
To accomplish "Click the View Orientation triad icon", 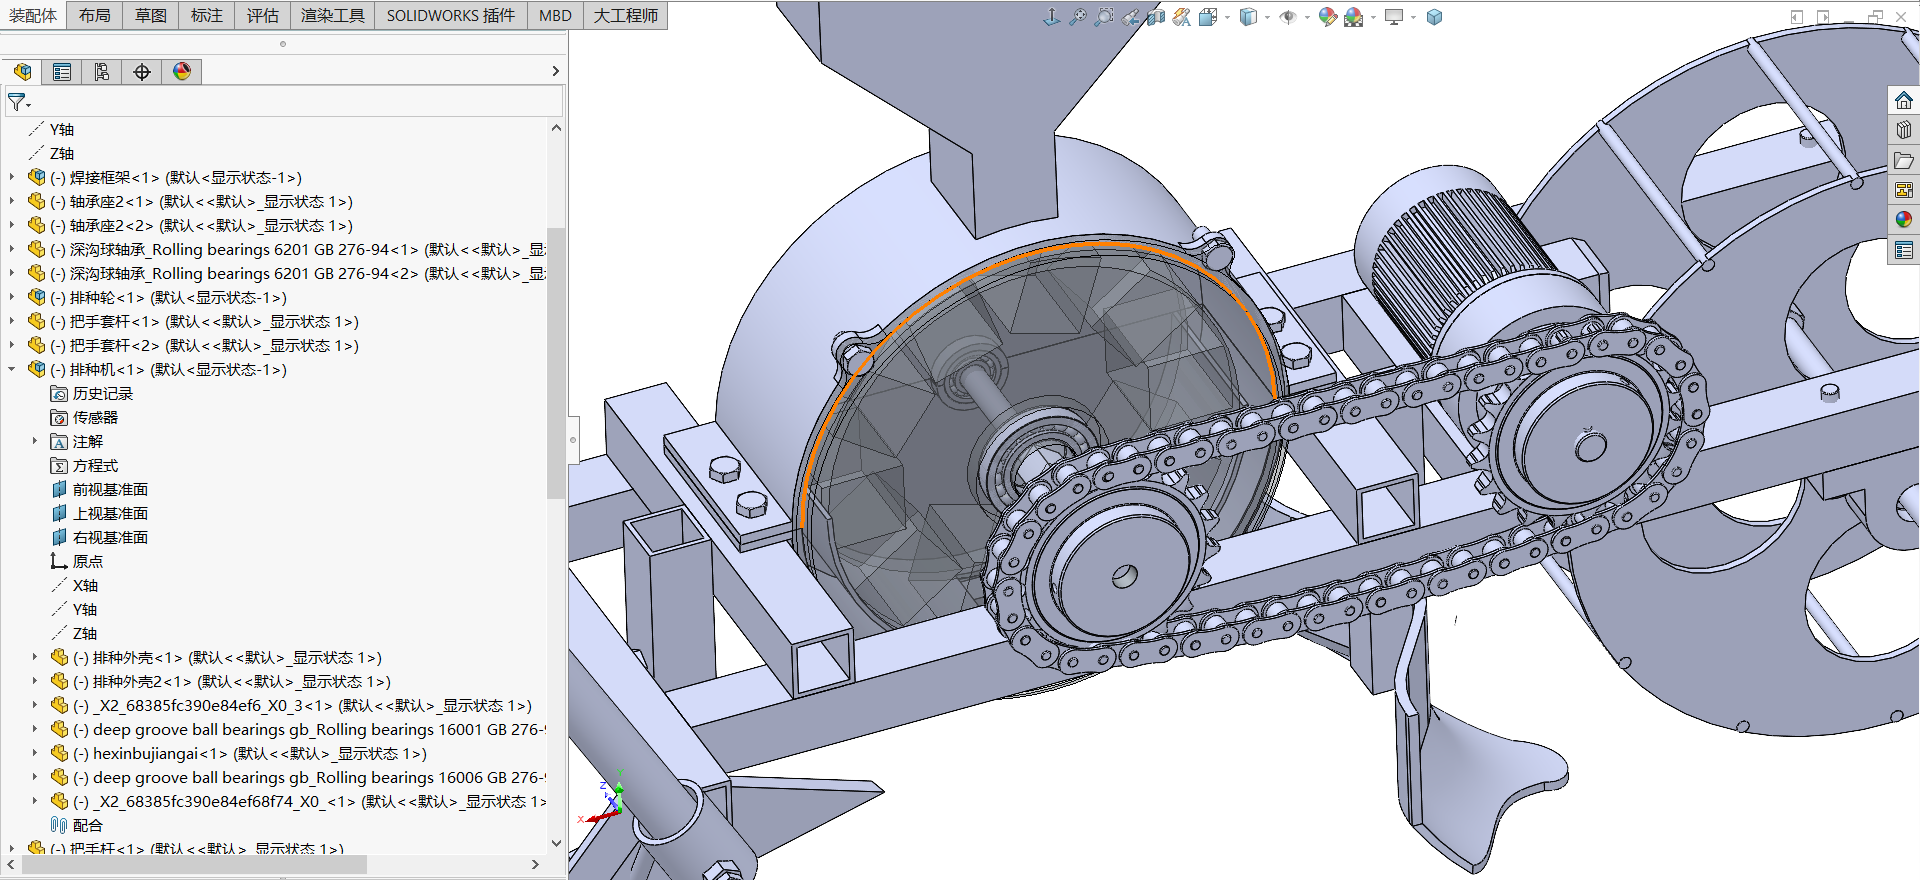I will (x=1051, y=17).
